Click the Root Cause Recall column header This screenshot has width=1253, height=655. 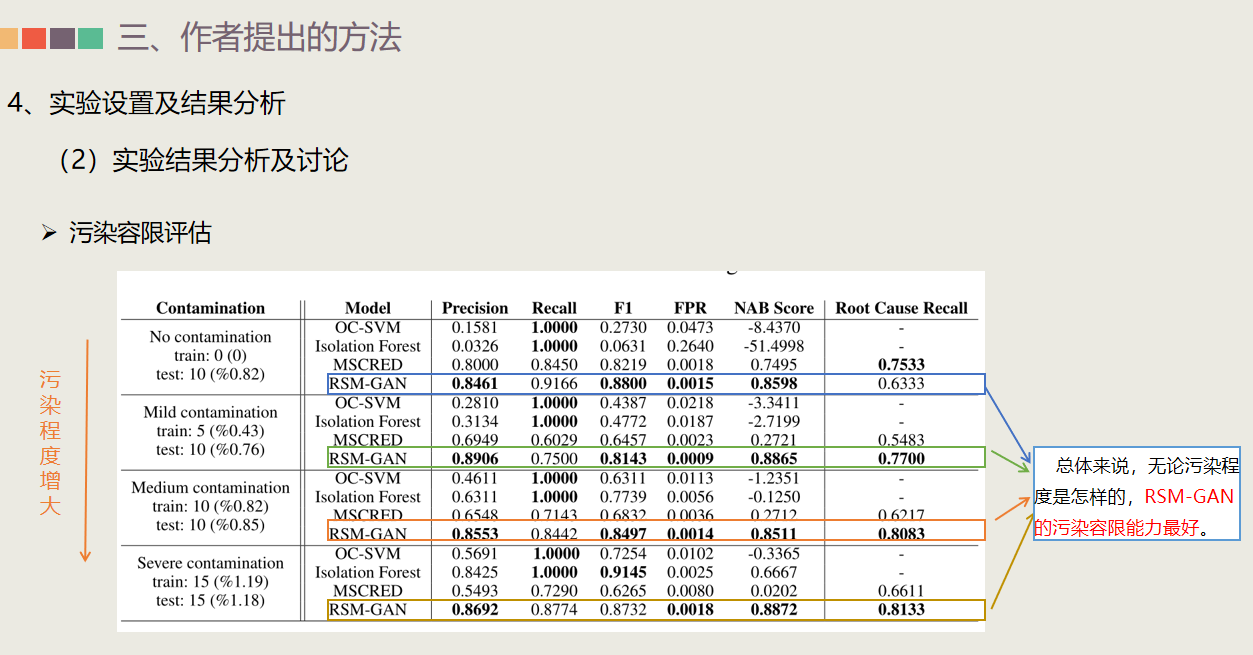tap(901, 308)
